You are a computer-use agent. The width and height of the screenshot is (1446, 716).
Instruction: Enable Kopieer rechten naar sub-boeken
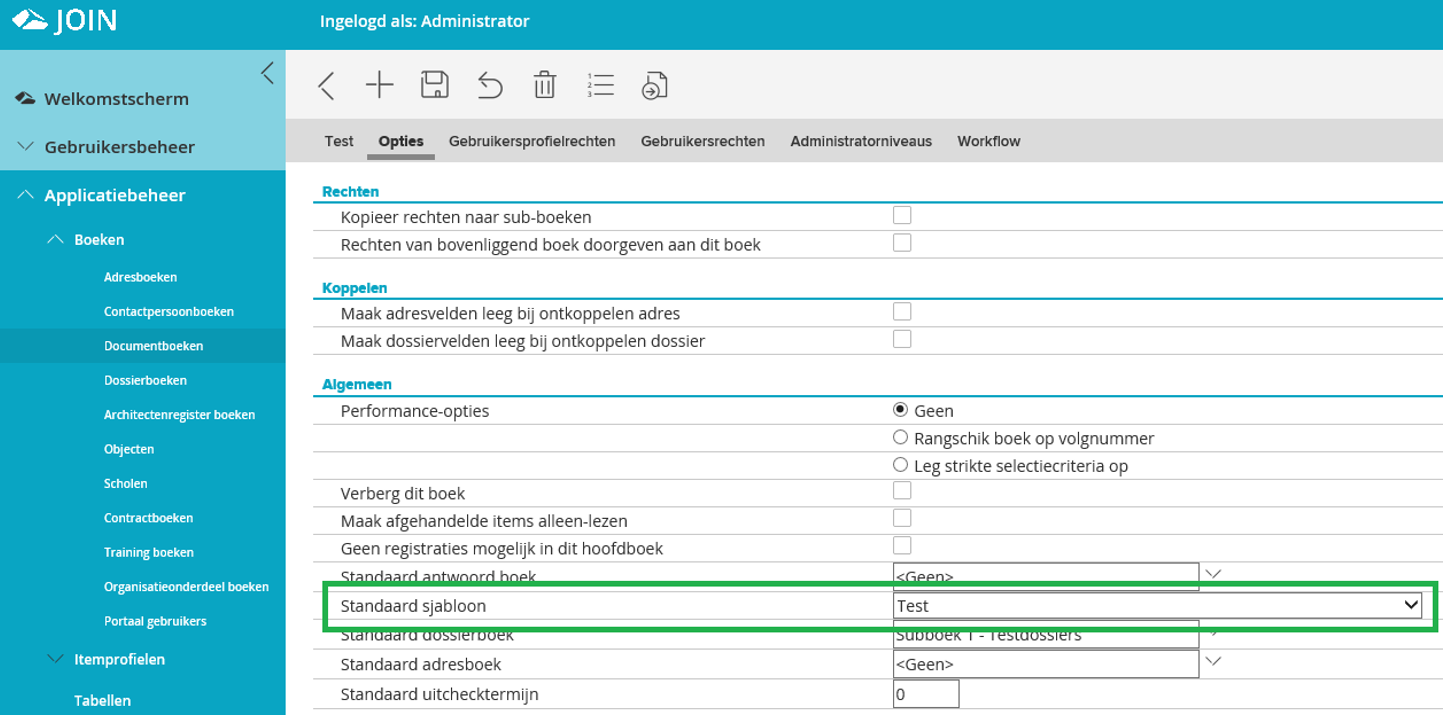click(902, 214)
